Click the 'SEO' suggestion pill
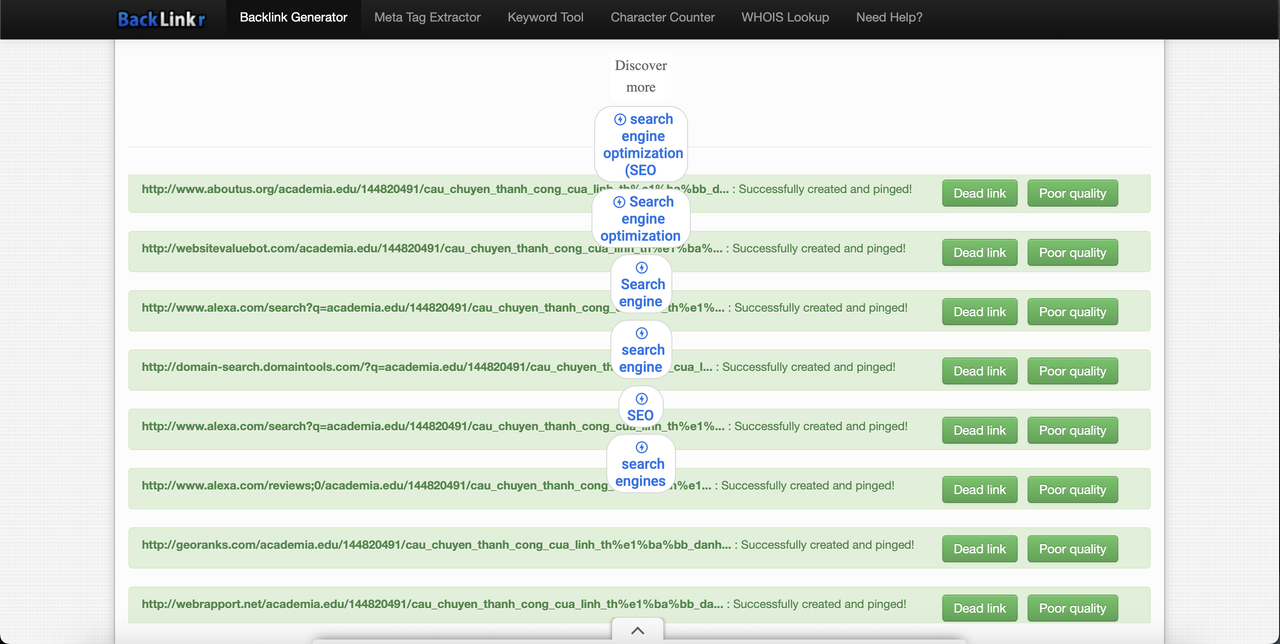The image size is (1280, 644). [x=641, y=407]
